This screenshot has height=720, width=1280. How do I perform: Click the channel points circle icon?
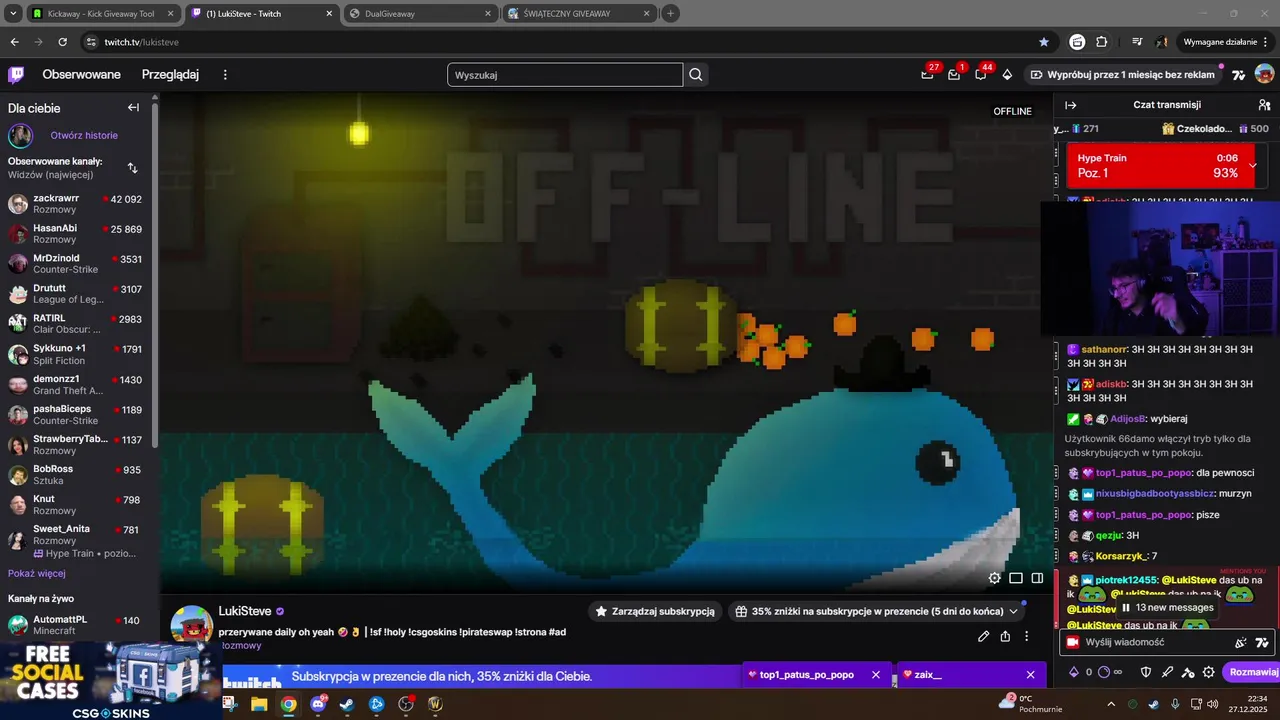coord(1104,673)
